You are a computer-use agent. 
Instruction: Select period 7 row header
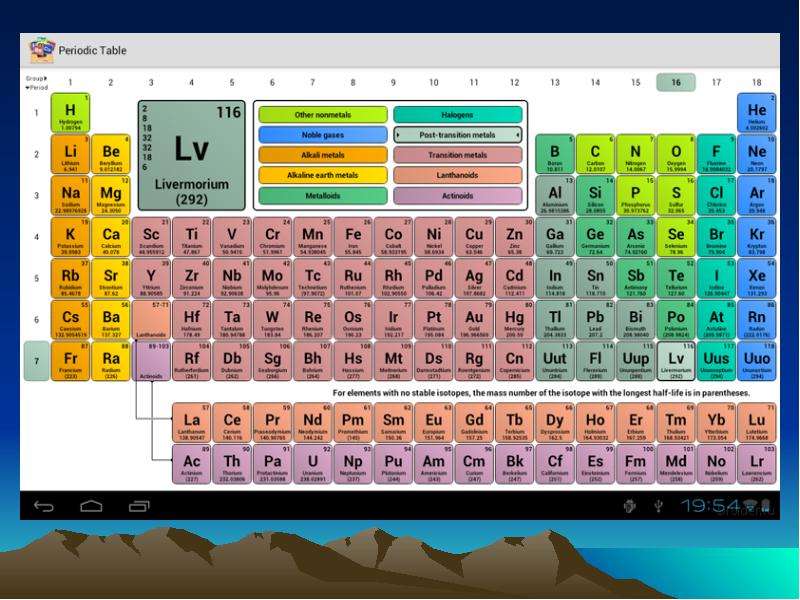point(36,361)
